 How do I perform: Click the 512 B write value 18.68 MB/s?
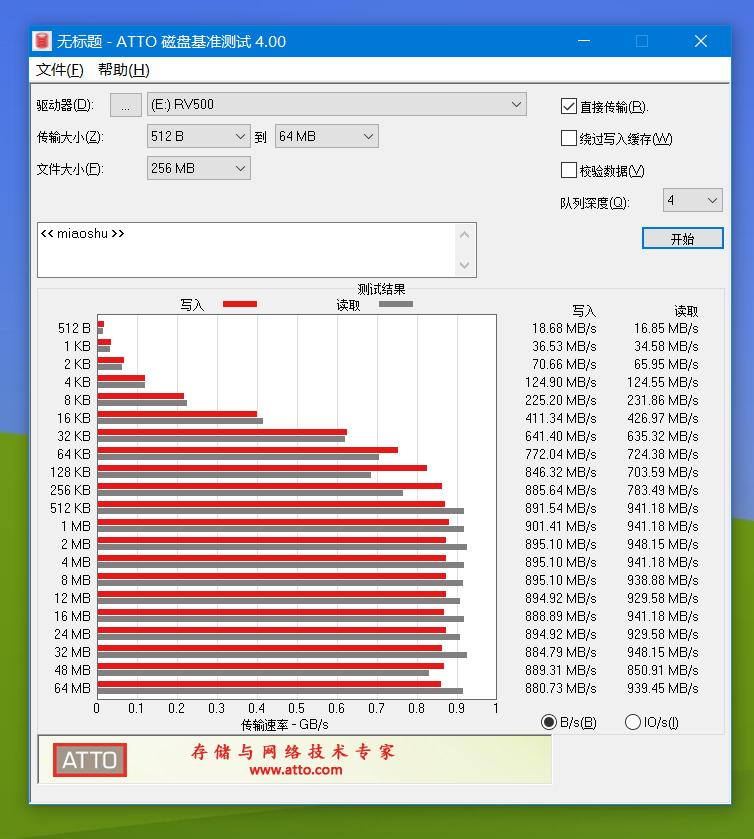[564, 329]
